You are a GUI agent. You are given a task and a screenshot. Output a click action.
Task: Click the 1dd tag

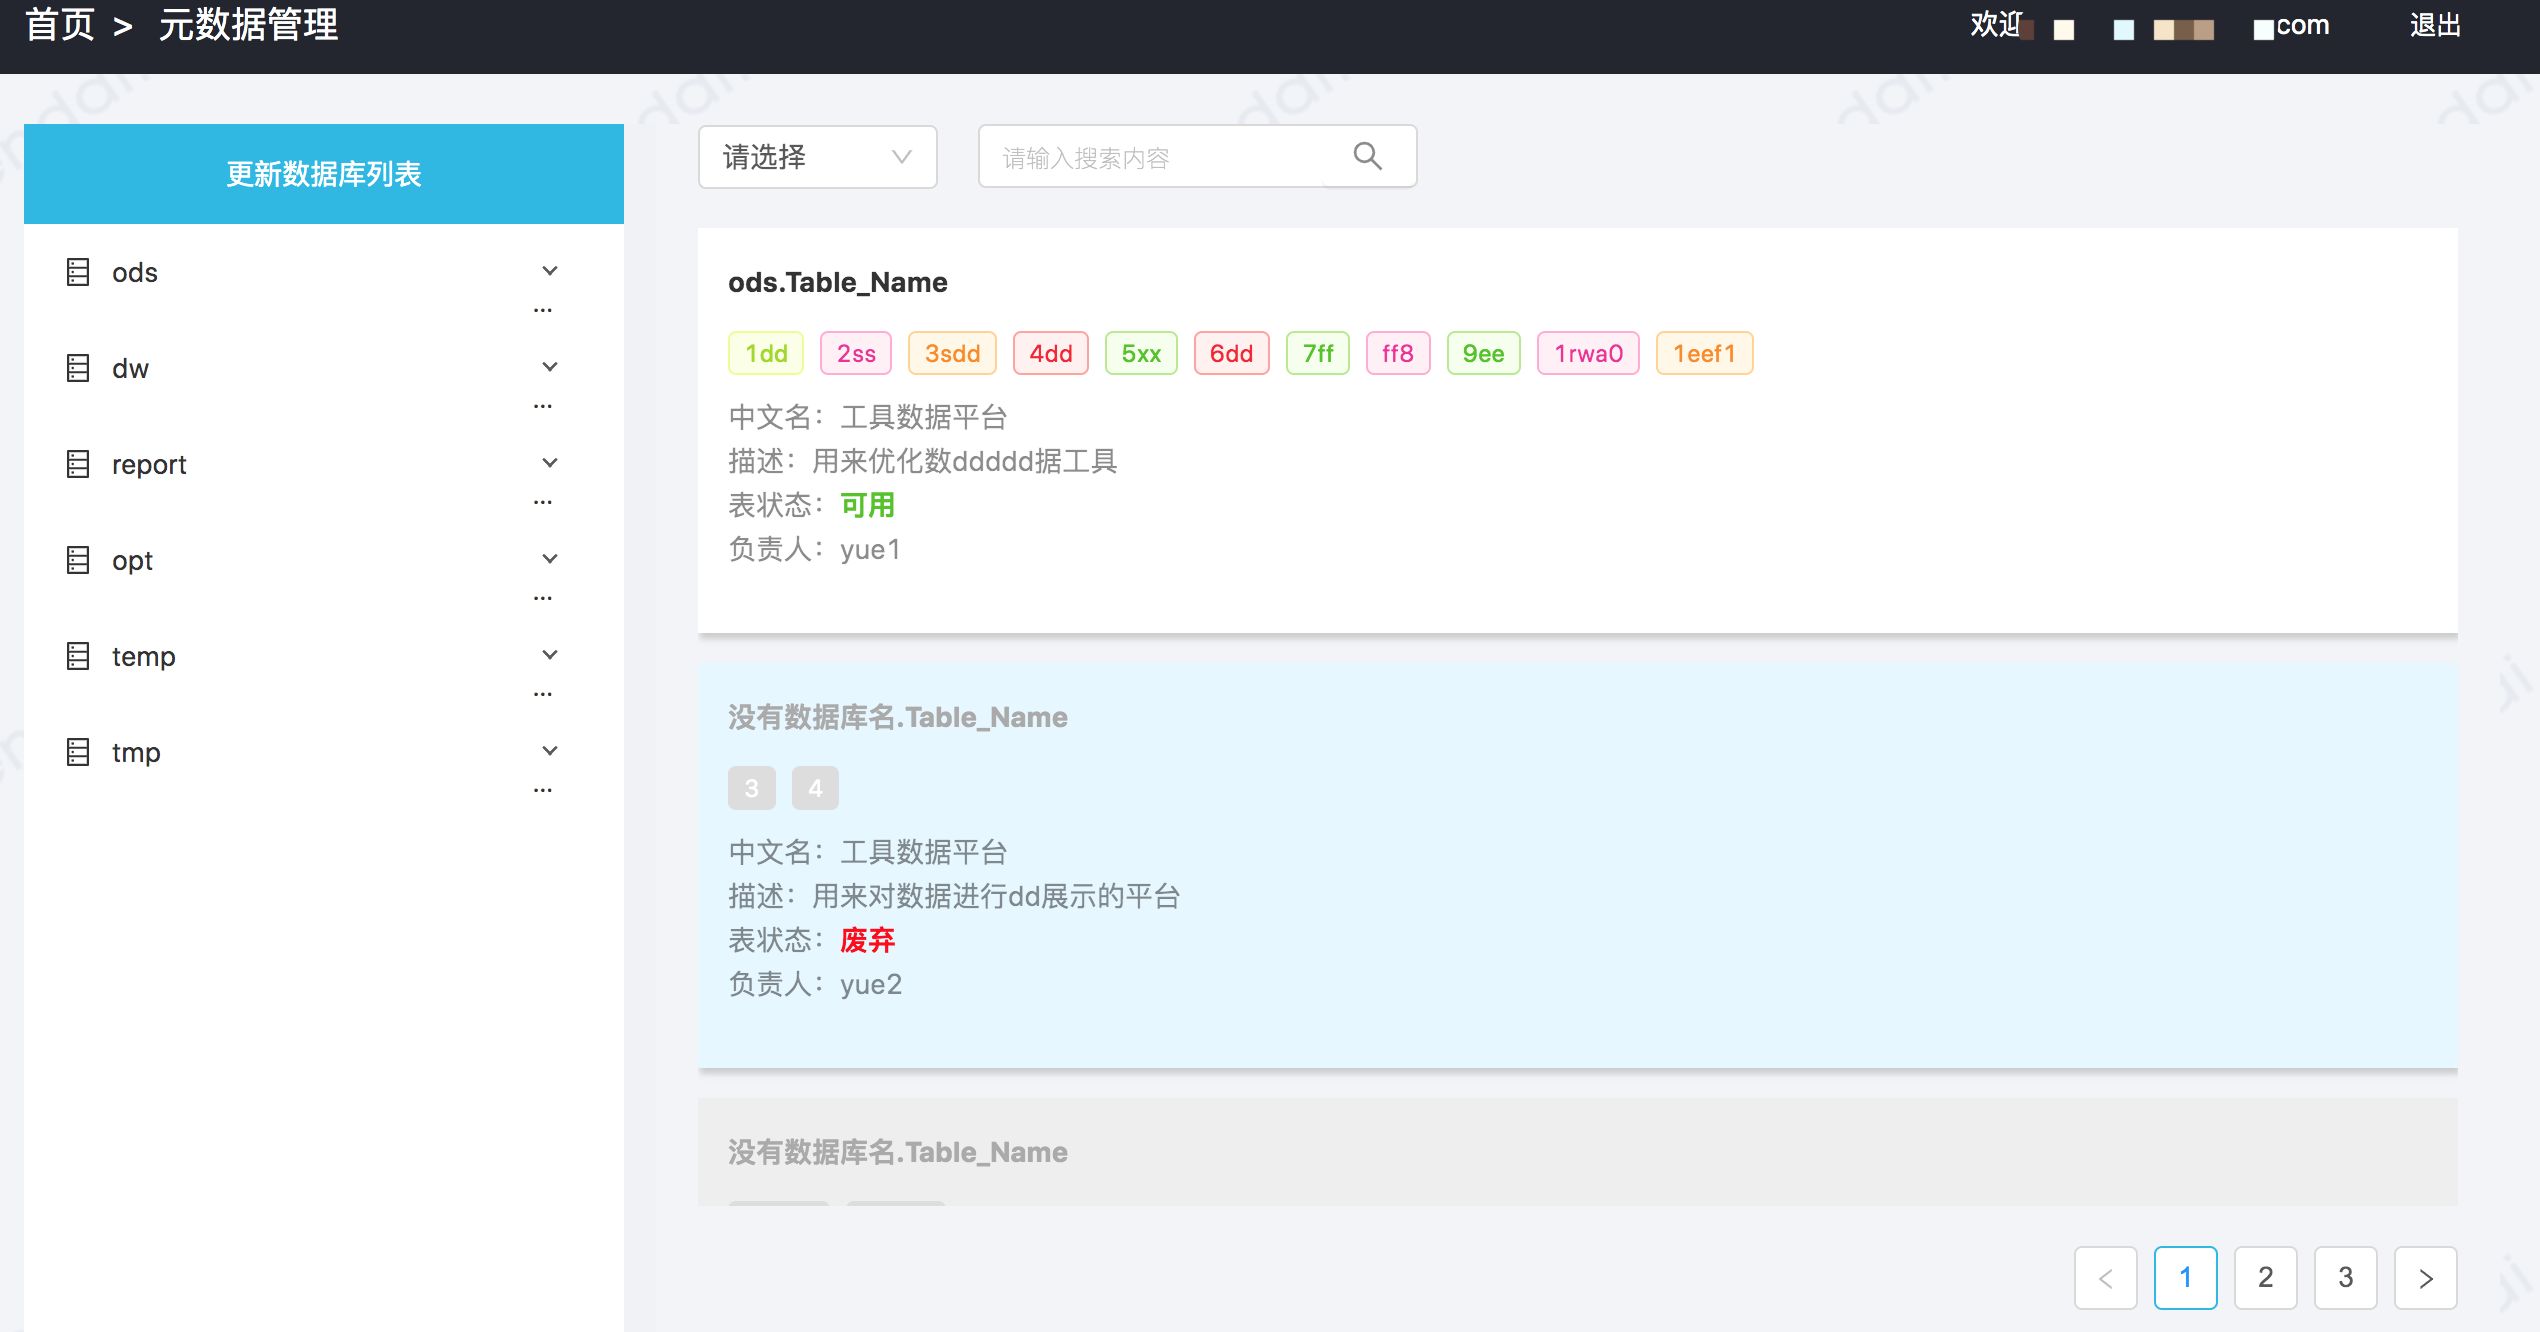tap(766, 353)
